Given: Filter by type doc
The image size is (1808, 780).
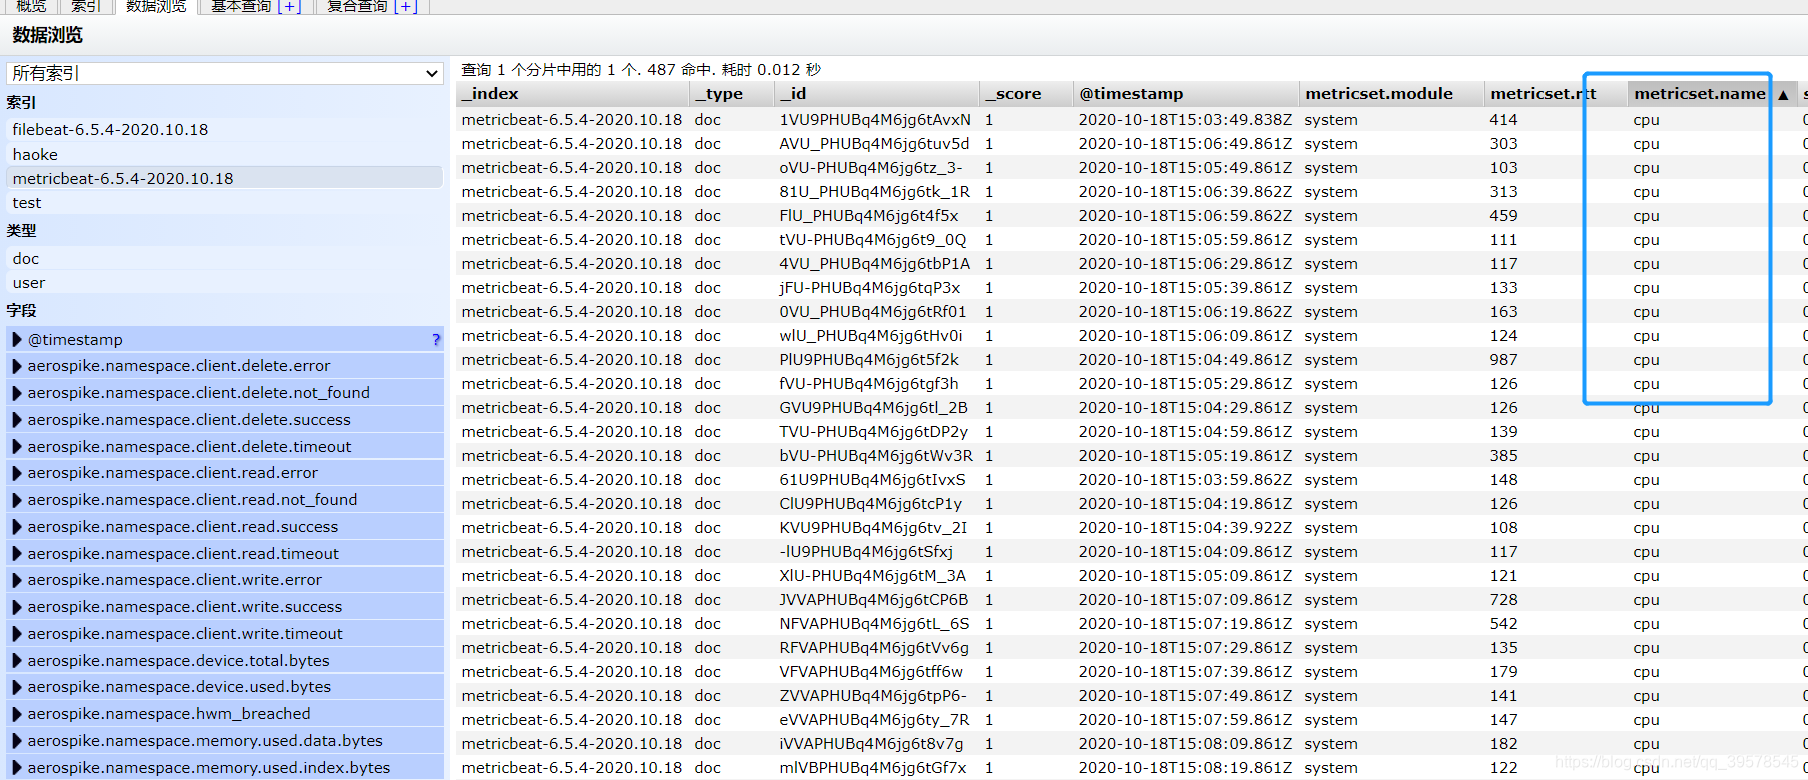Looking at the screenshot, I should [225, 258].
